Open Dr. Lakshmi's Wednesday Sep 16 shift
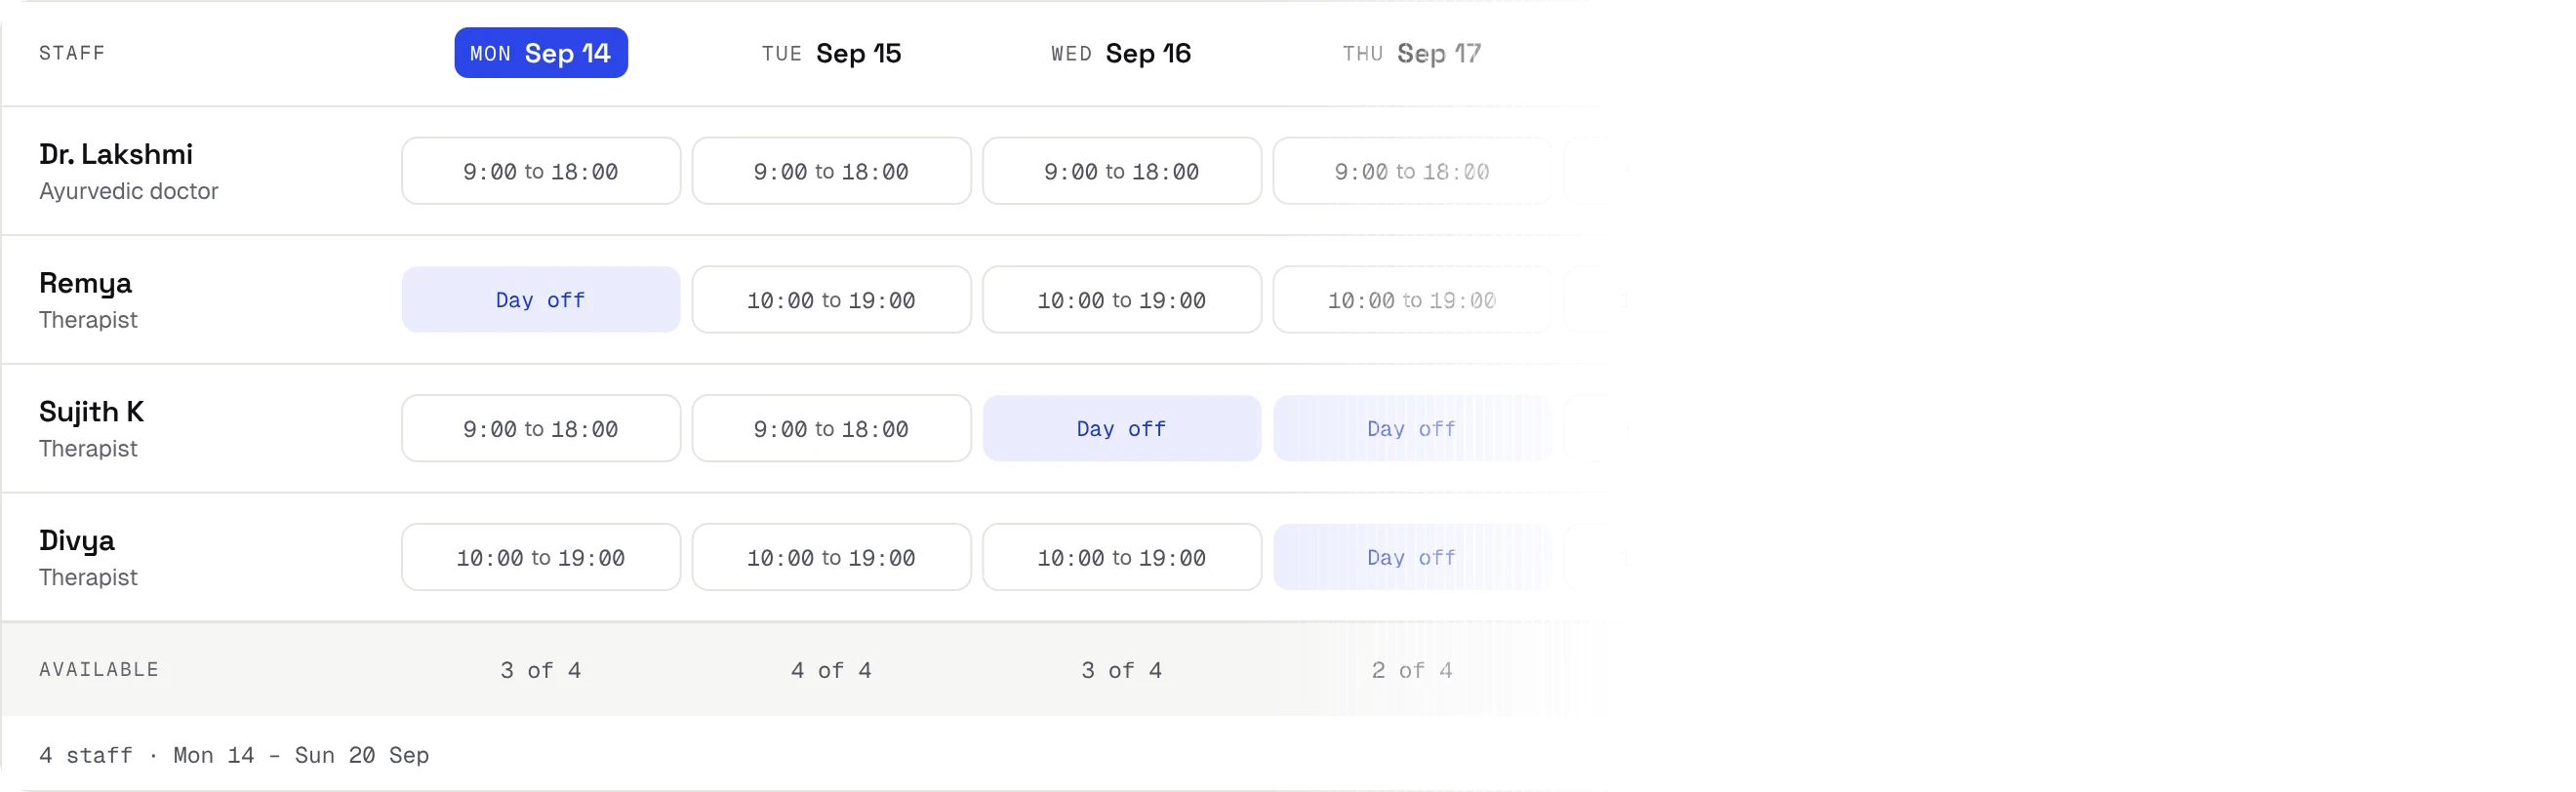 [1122, 171]
